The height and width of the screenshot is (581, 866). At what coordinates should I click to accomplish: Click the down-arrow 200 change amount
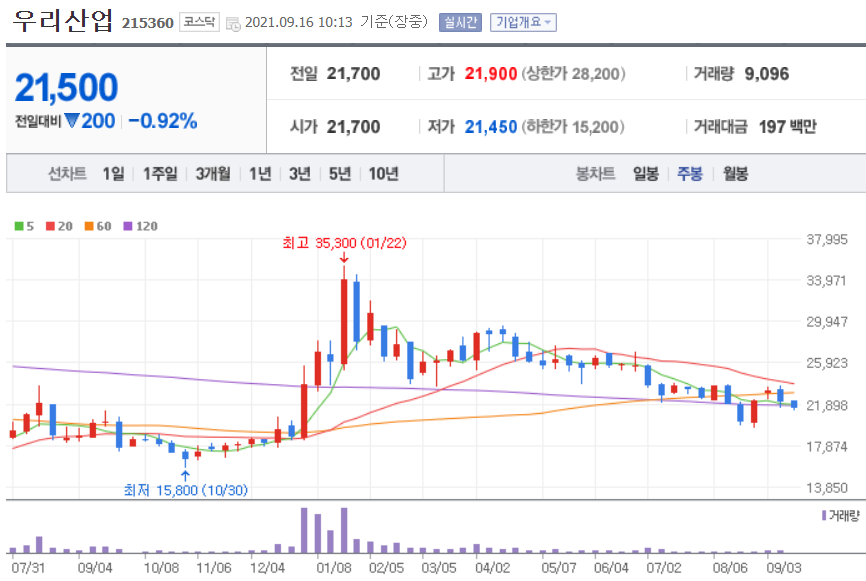click(89, 121)
